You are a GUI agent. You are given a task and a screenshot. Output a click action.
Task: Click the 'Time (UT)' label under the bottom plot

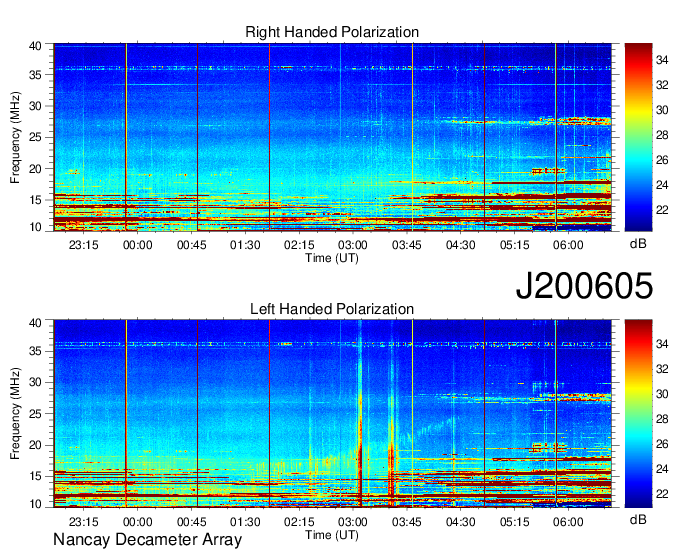coord(332,535)
